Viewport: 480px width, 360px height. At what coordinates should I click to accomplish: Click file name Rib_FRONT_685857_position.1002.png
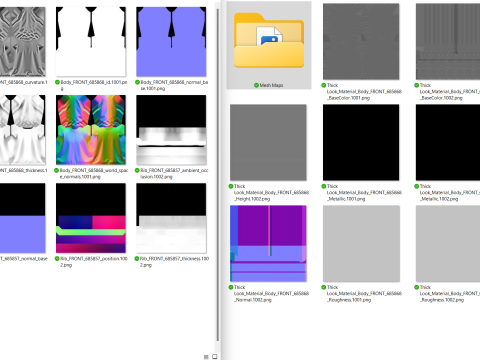(x=94, y=262)
